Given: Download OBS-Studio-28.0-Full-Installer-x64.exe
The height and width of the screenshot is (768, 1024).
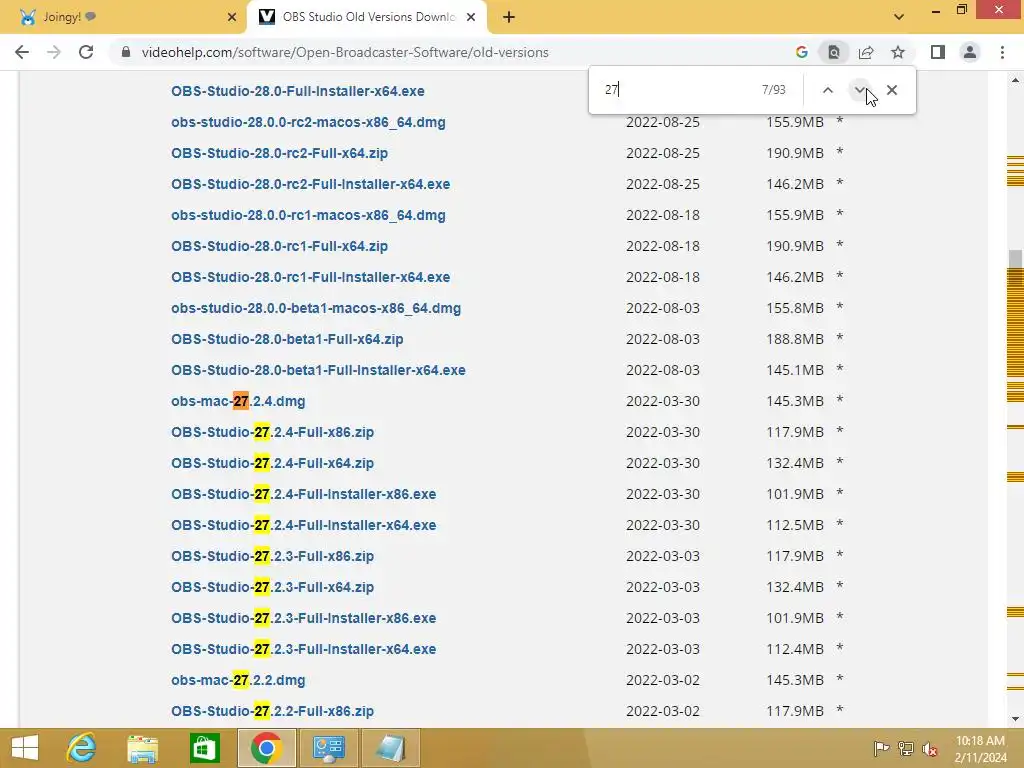Looking at the screenshot, I should [298, 91].
